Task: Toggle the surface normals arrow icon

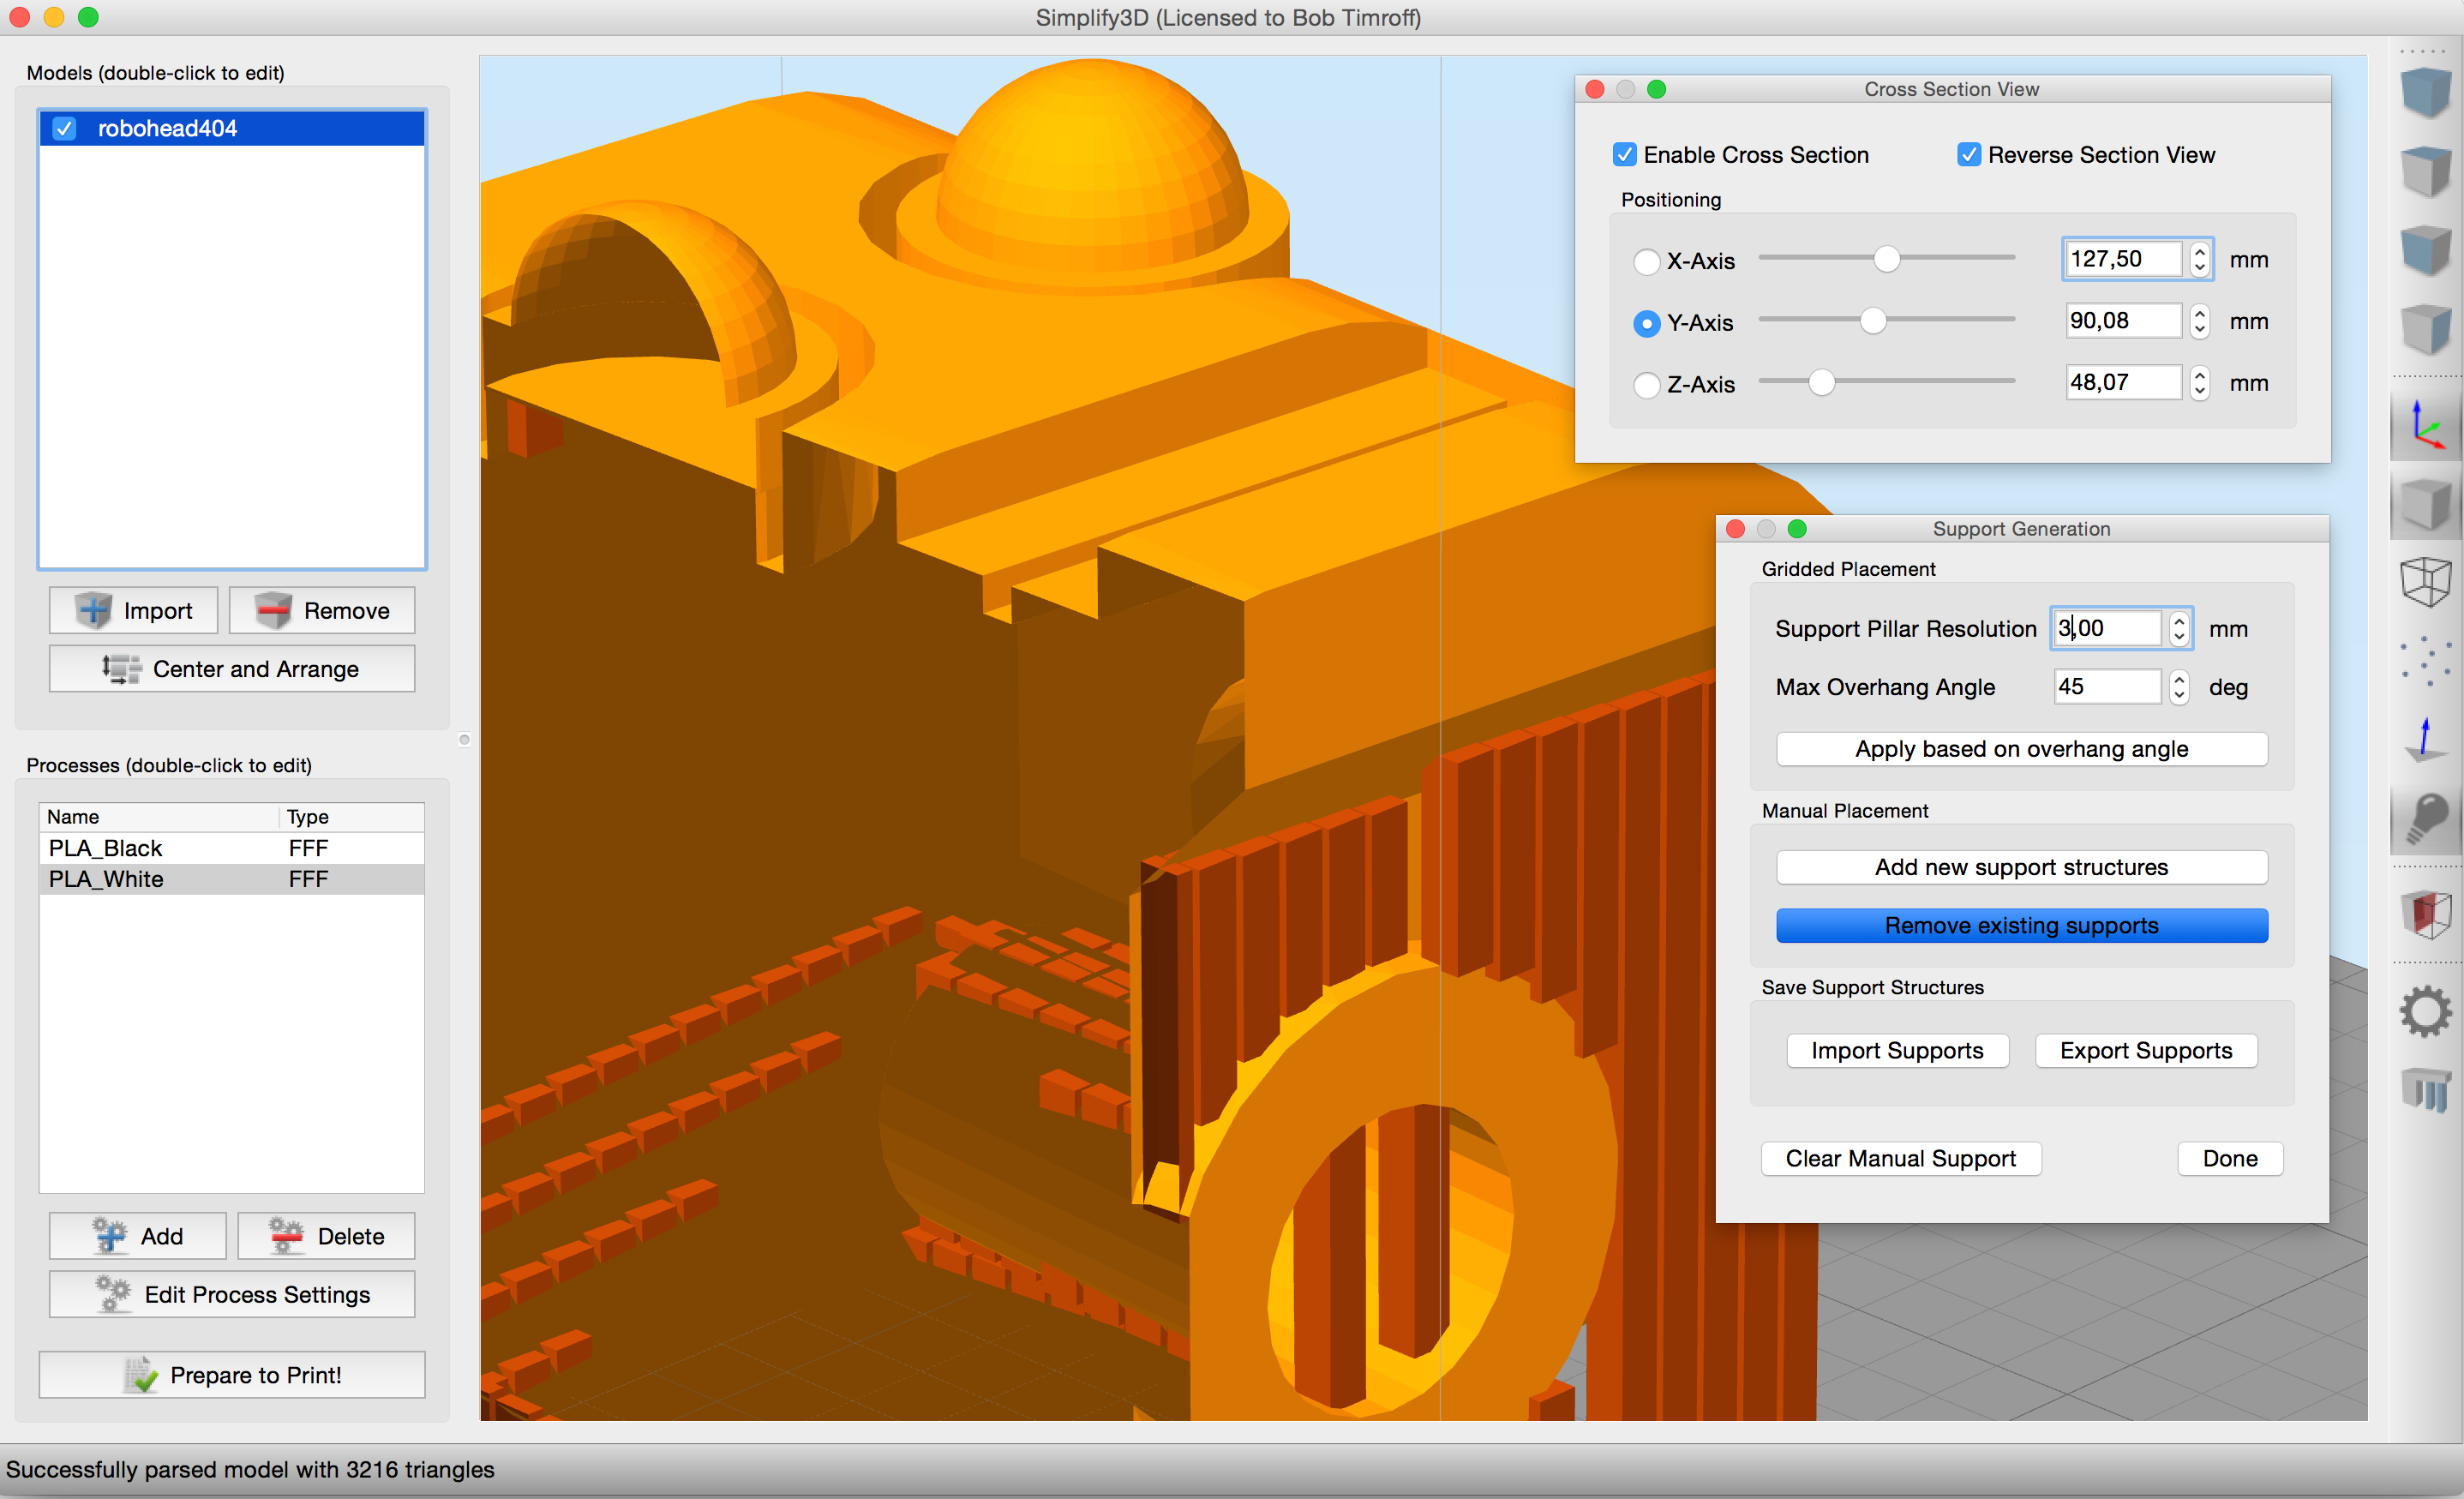Action: (2426, 739)
